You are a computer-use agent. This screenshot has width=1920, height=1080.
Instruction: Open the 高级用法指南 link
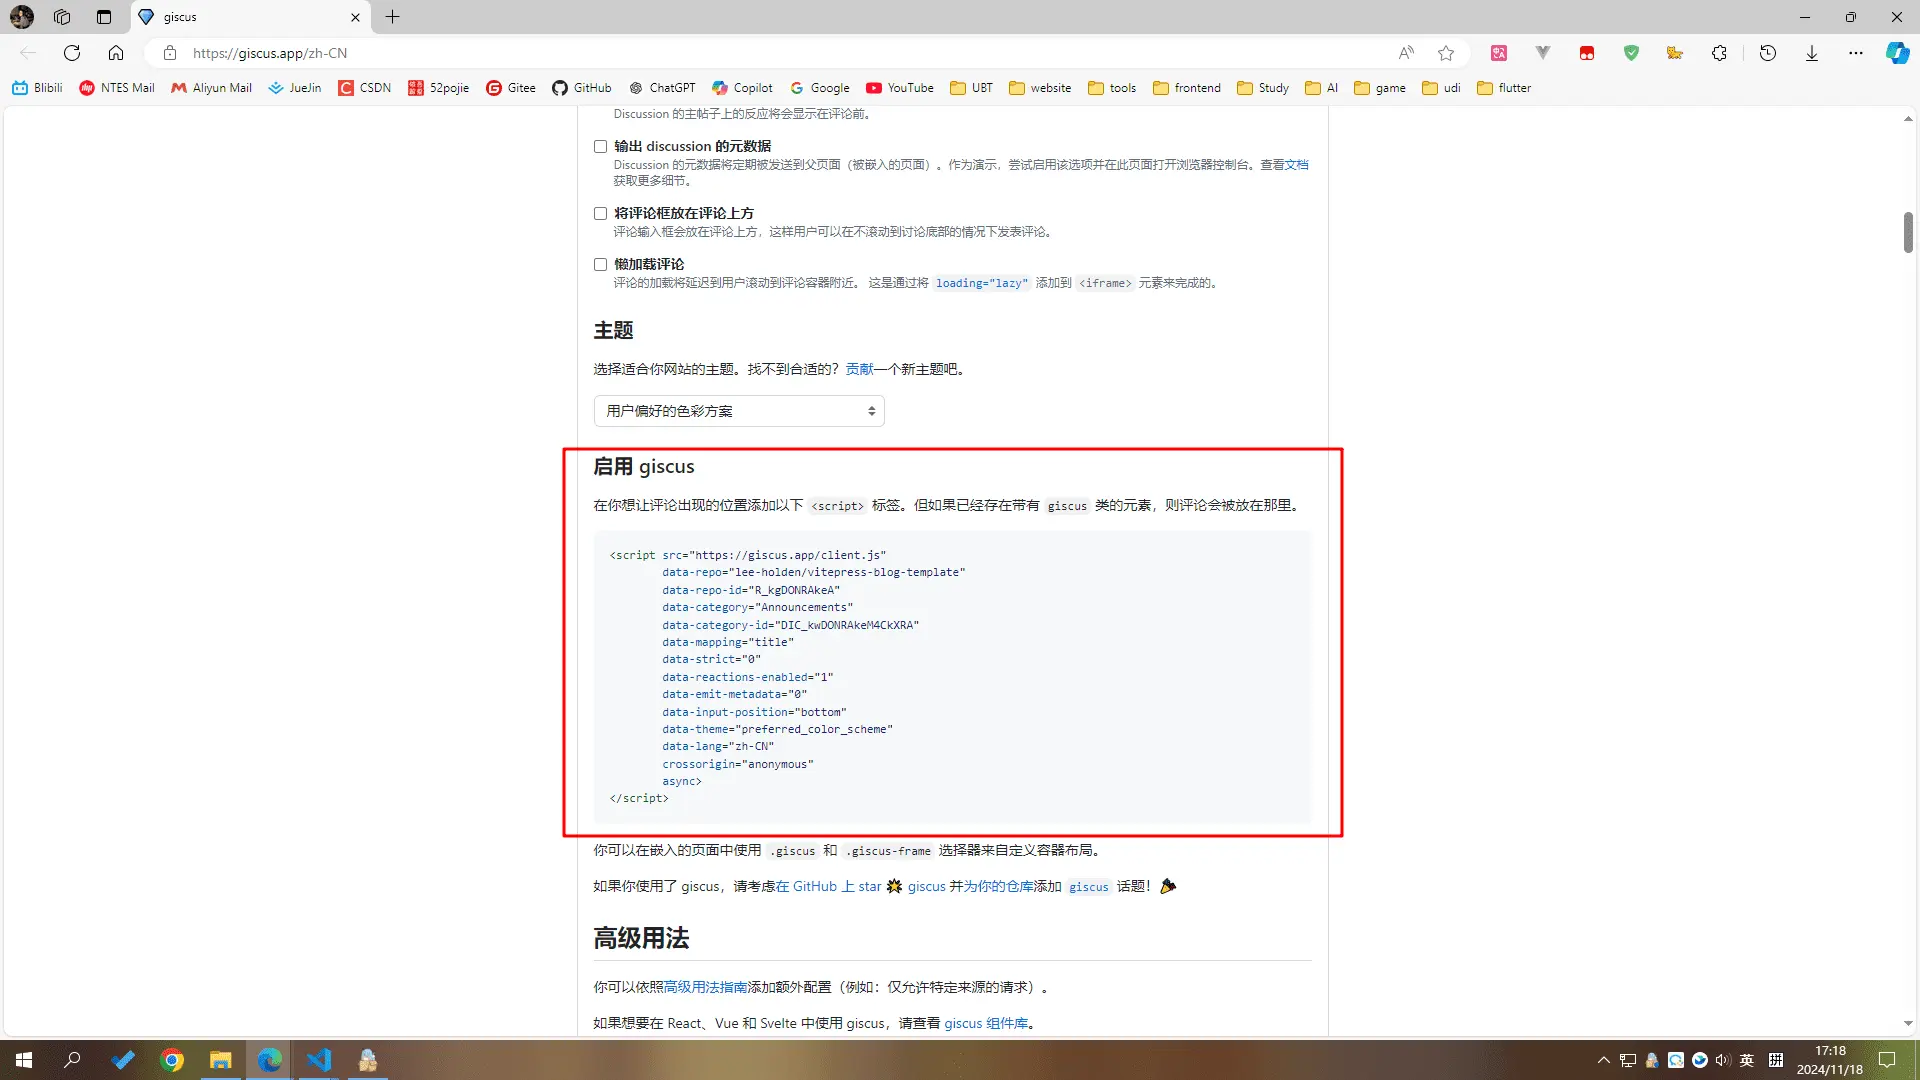pyautogui.click(x=706, y=987)
